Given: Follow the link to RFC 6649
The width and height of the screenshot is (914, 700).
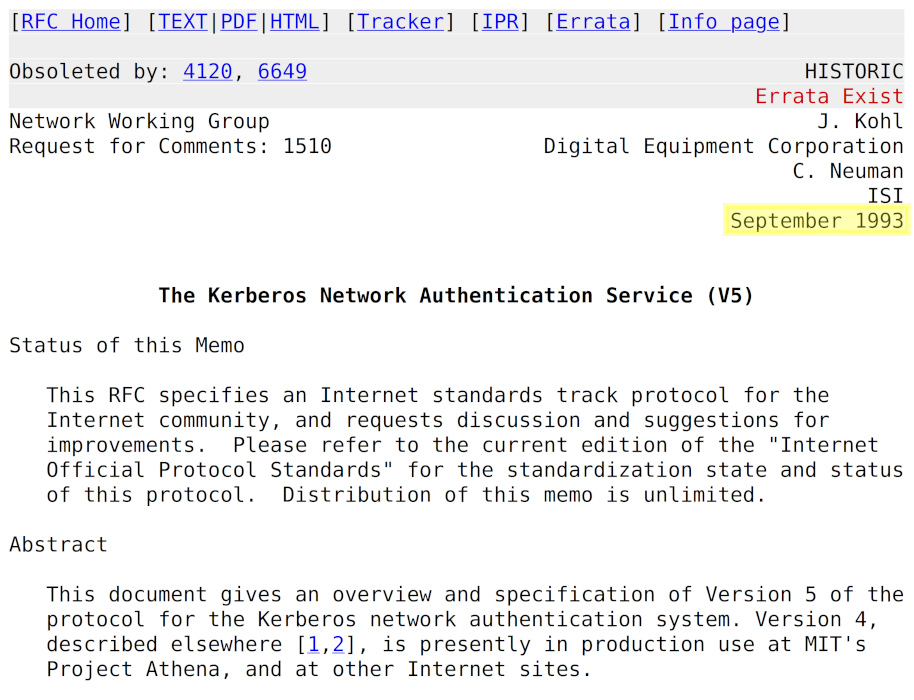Looking at the screenshot, I should tap(281, 71).
